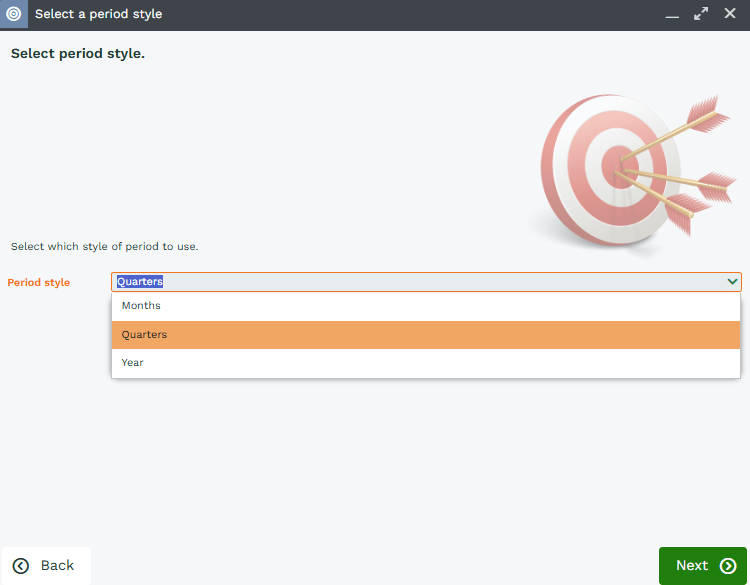Click the orange Period style label
The width and height of the screenshot is (750, 585).
click(39, 283)
